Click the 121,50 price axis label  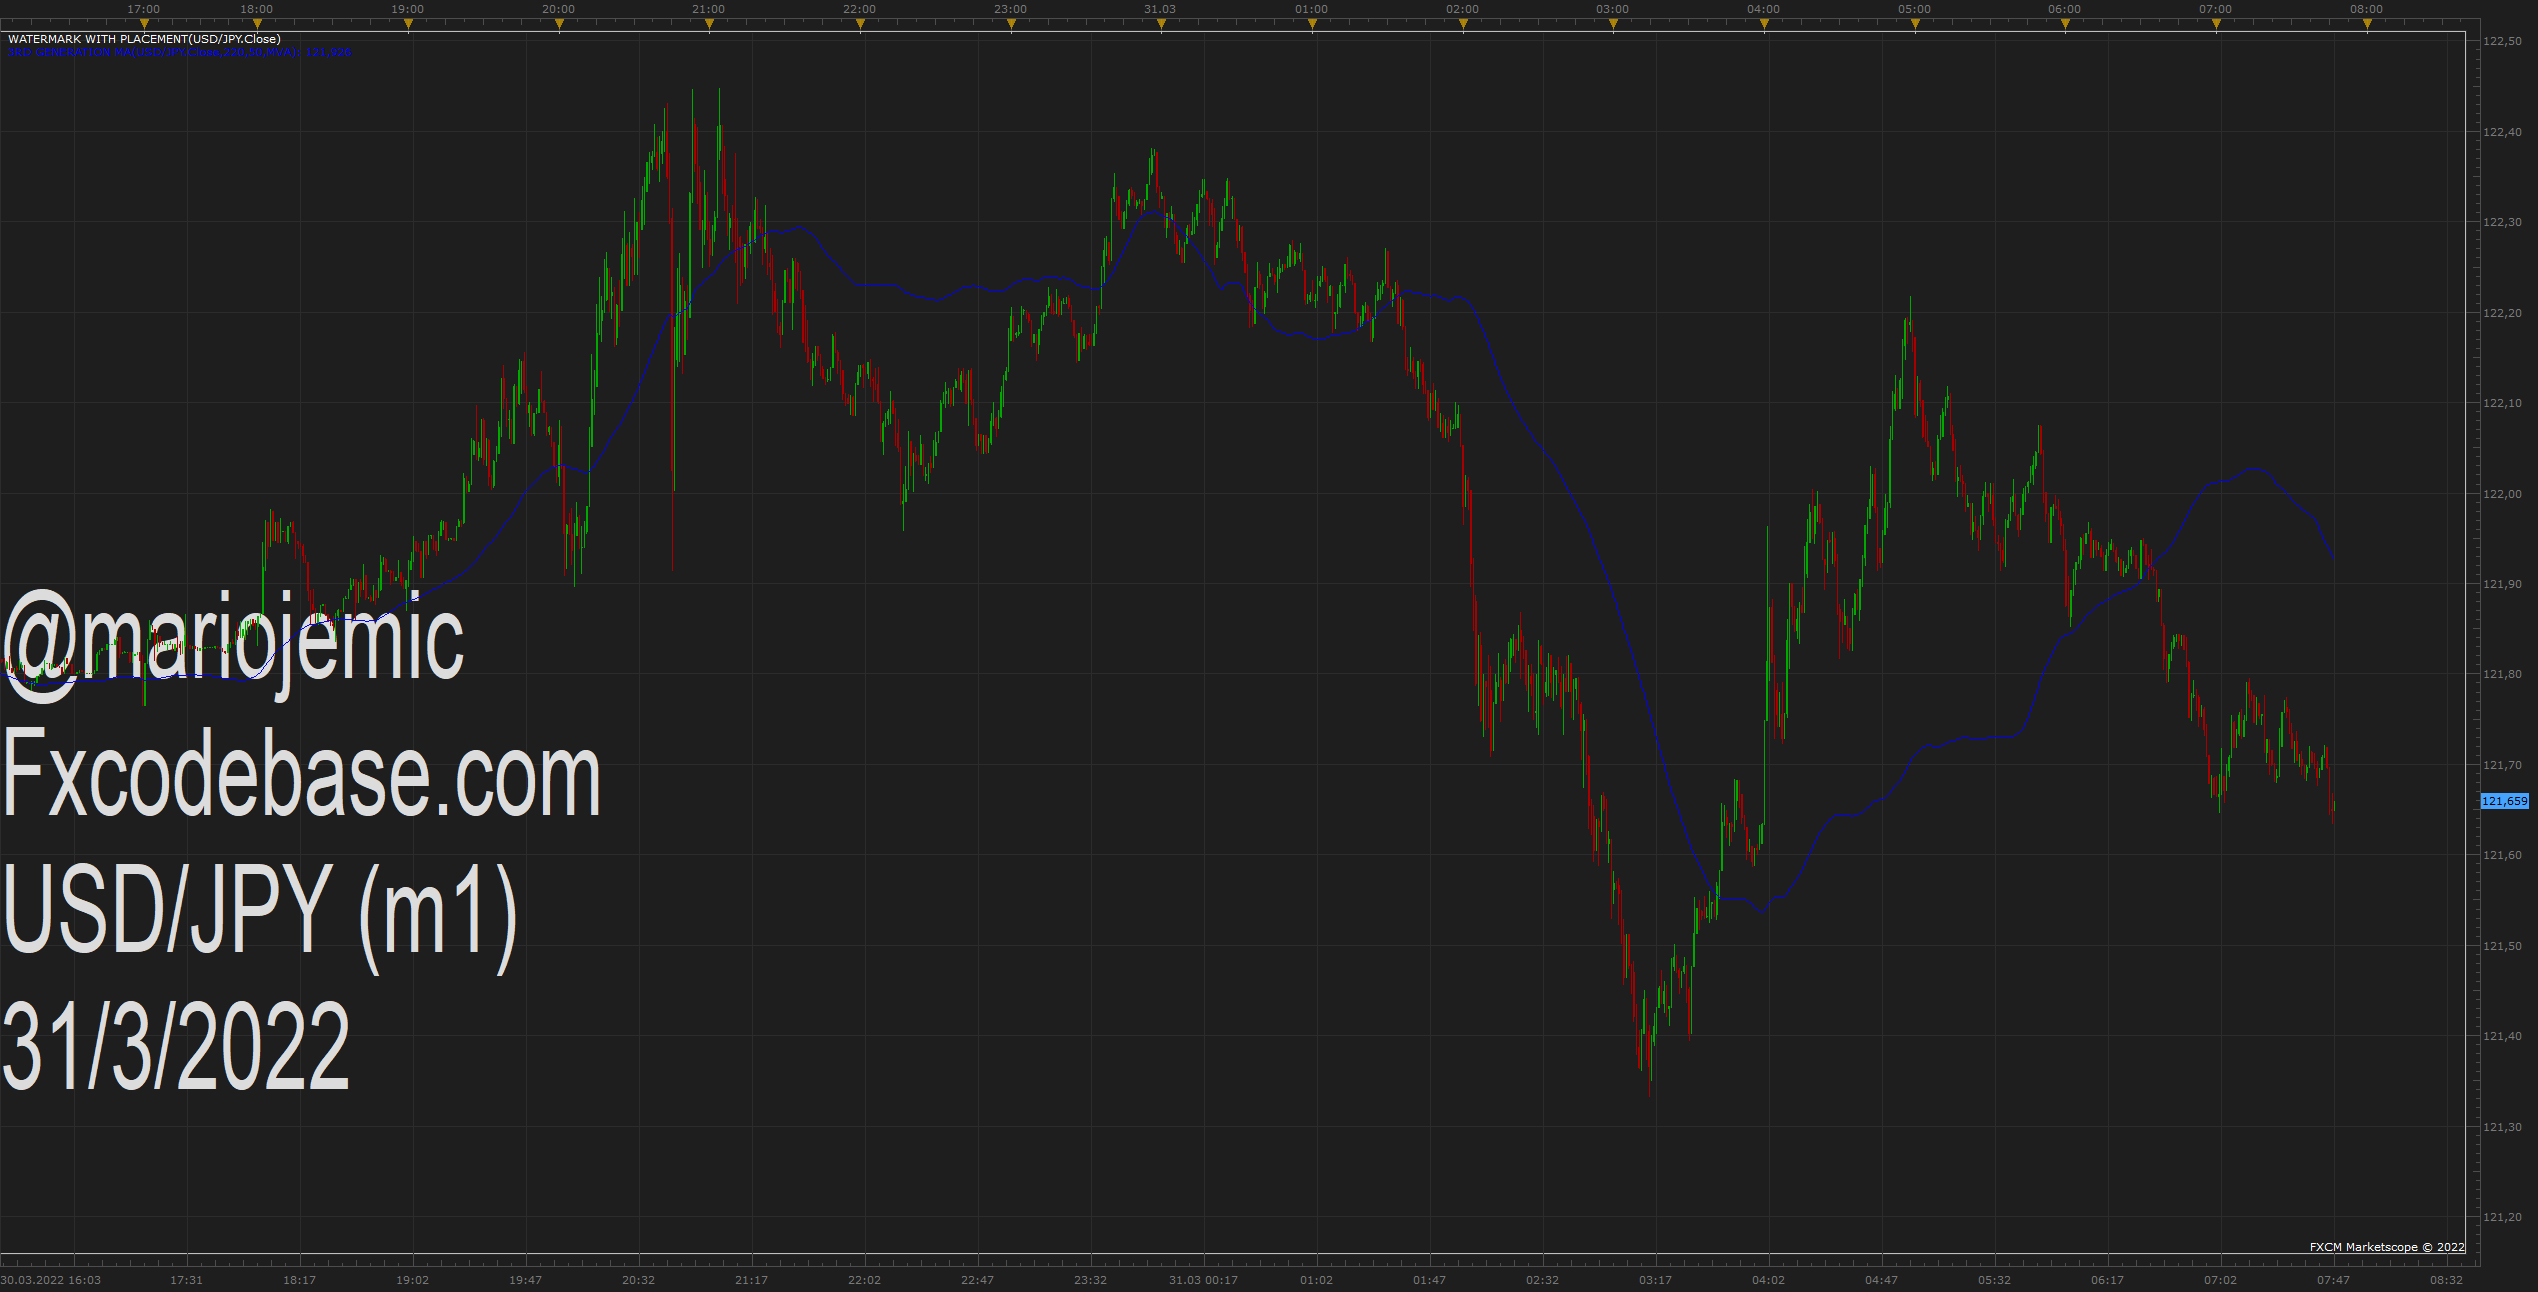pyautogui.click(x=2502, y=946)
